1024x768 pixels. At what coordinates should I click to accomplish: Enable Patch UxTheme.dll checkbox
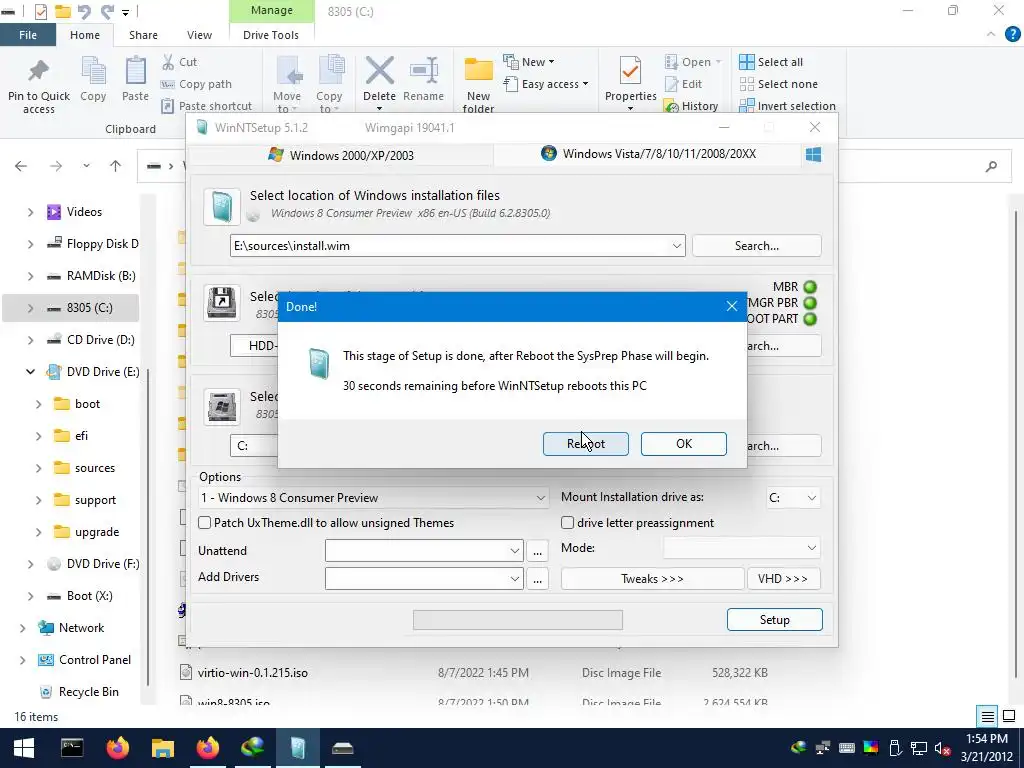tap(204, 522)
